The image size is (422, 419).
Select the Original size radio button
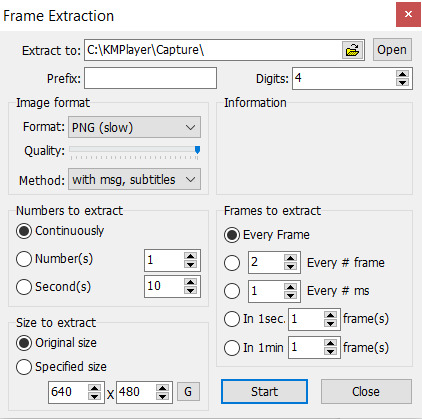pos(24,343)
